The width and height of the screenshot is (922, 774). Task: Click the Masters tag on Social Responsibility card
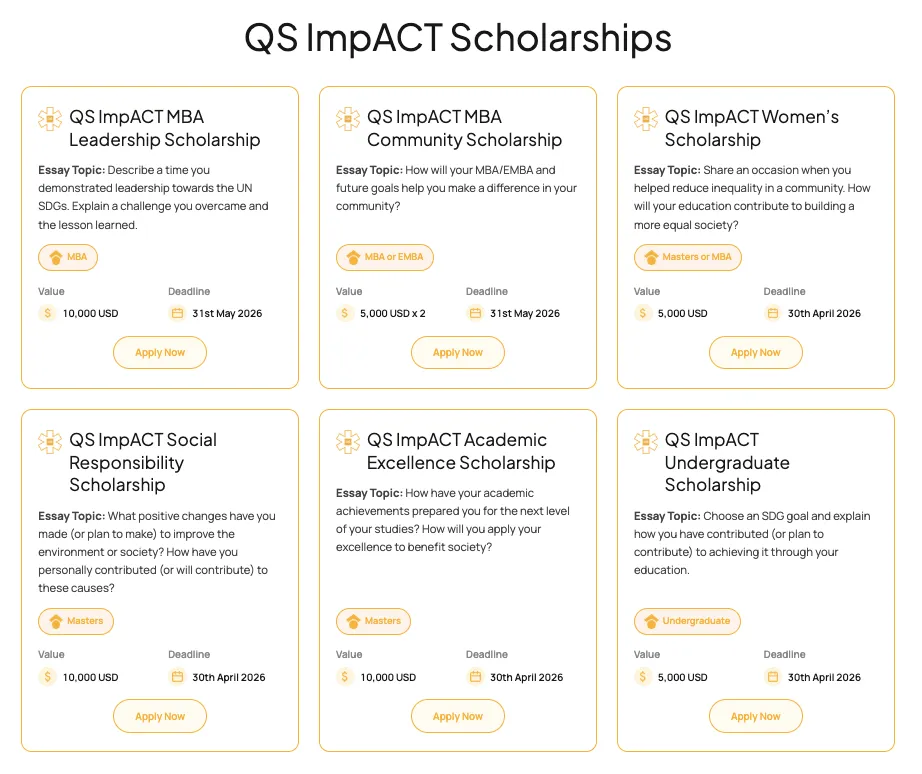click(x=76, y=621)
